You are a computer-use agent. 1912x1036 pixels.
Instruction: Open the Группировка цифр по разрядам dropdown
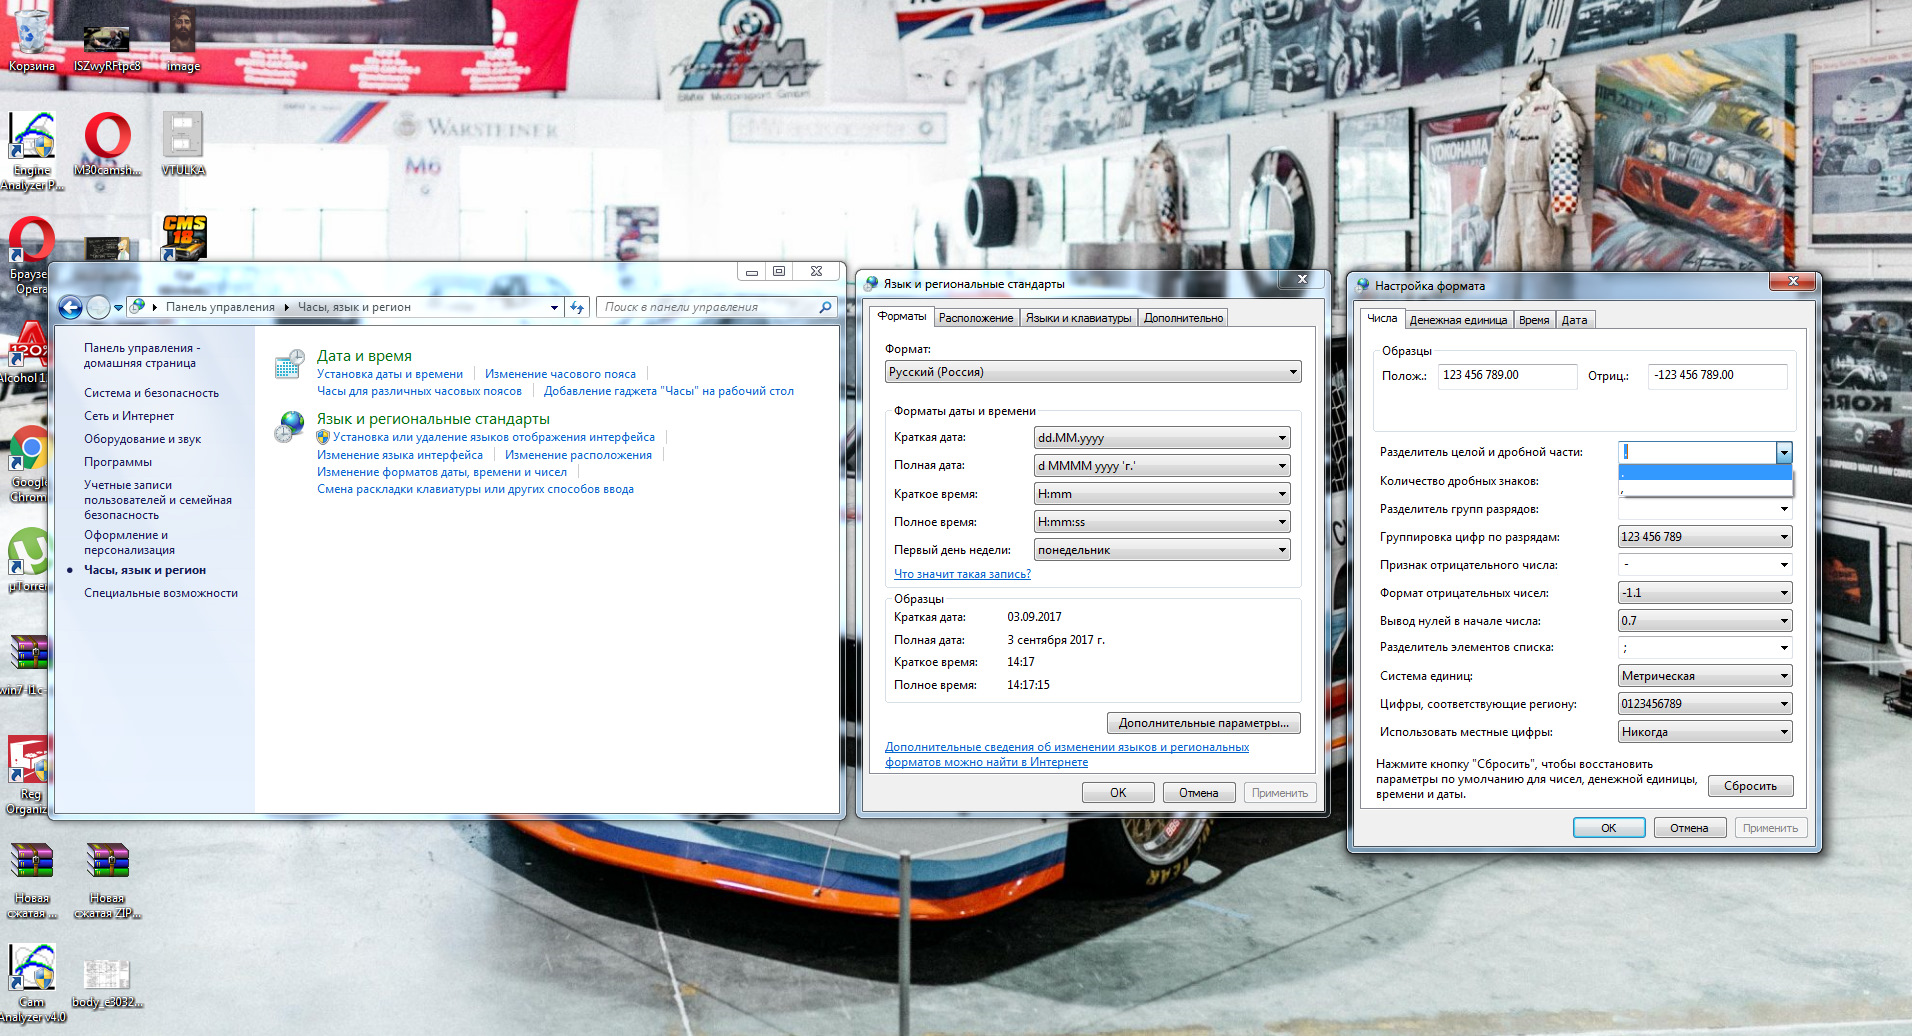point(1705,537)
